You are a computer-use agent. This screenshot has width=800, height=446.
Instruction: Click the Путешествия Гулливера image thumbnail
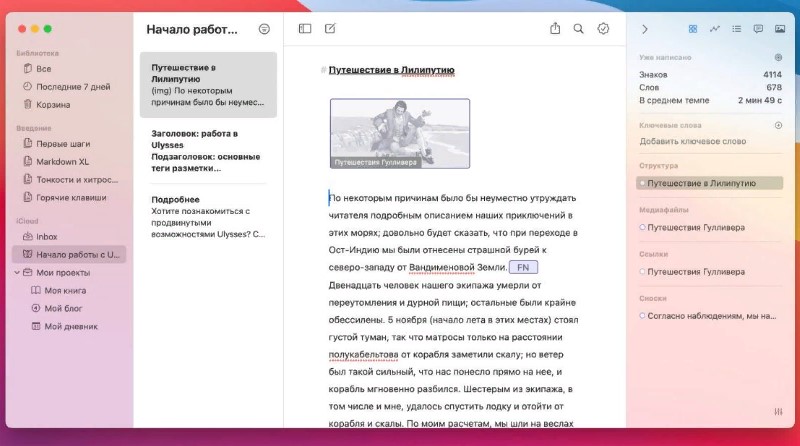399,132
